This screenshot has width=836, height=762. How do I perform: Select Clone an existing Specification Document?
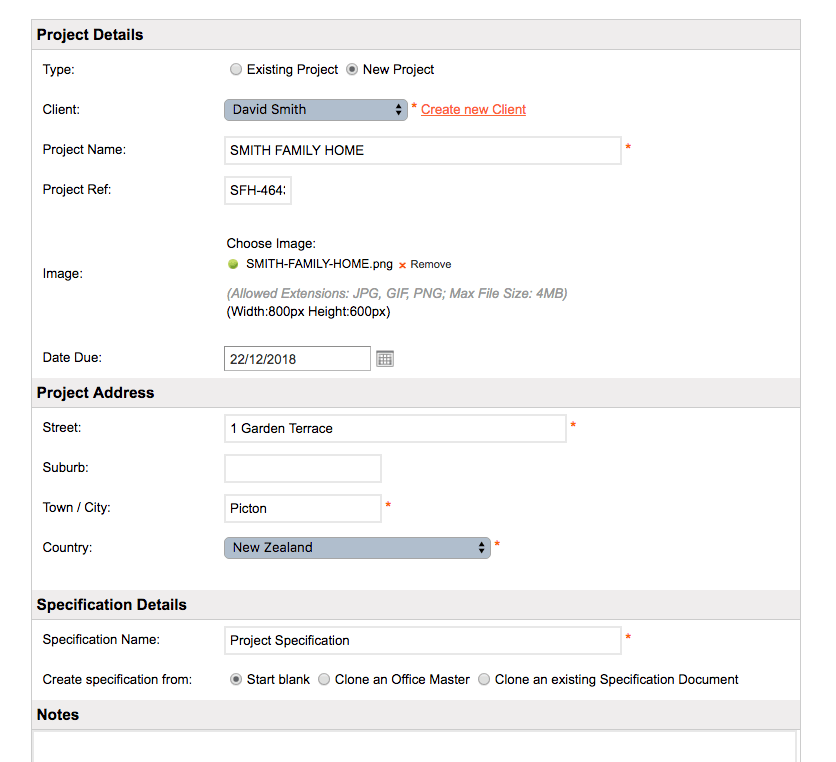point(484,679)
